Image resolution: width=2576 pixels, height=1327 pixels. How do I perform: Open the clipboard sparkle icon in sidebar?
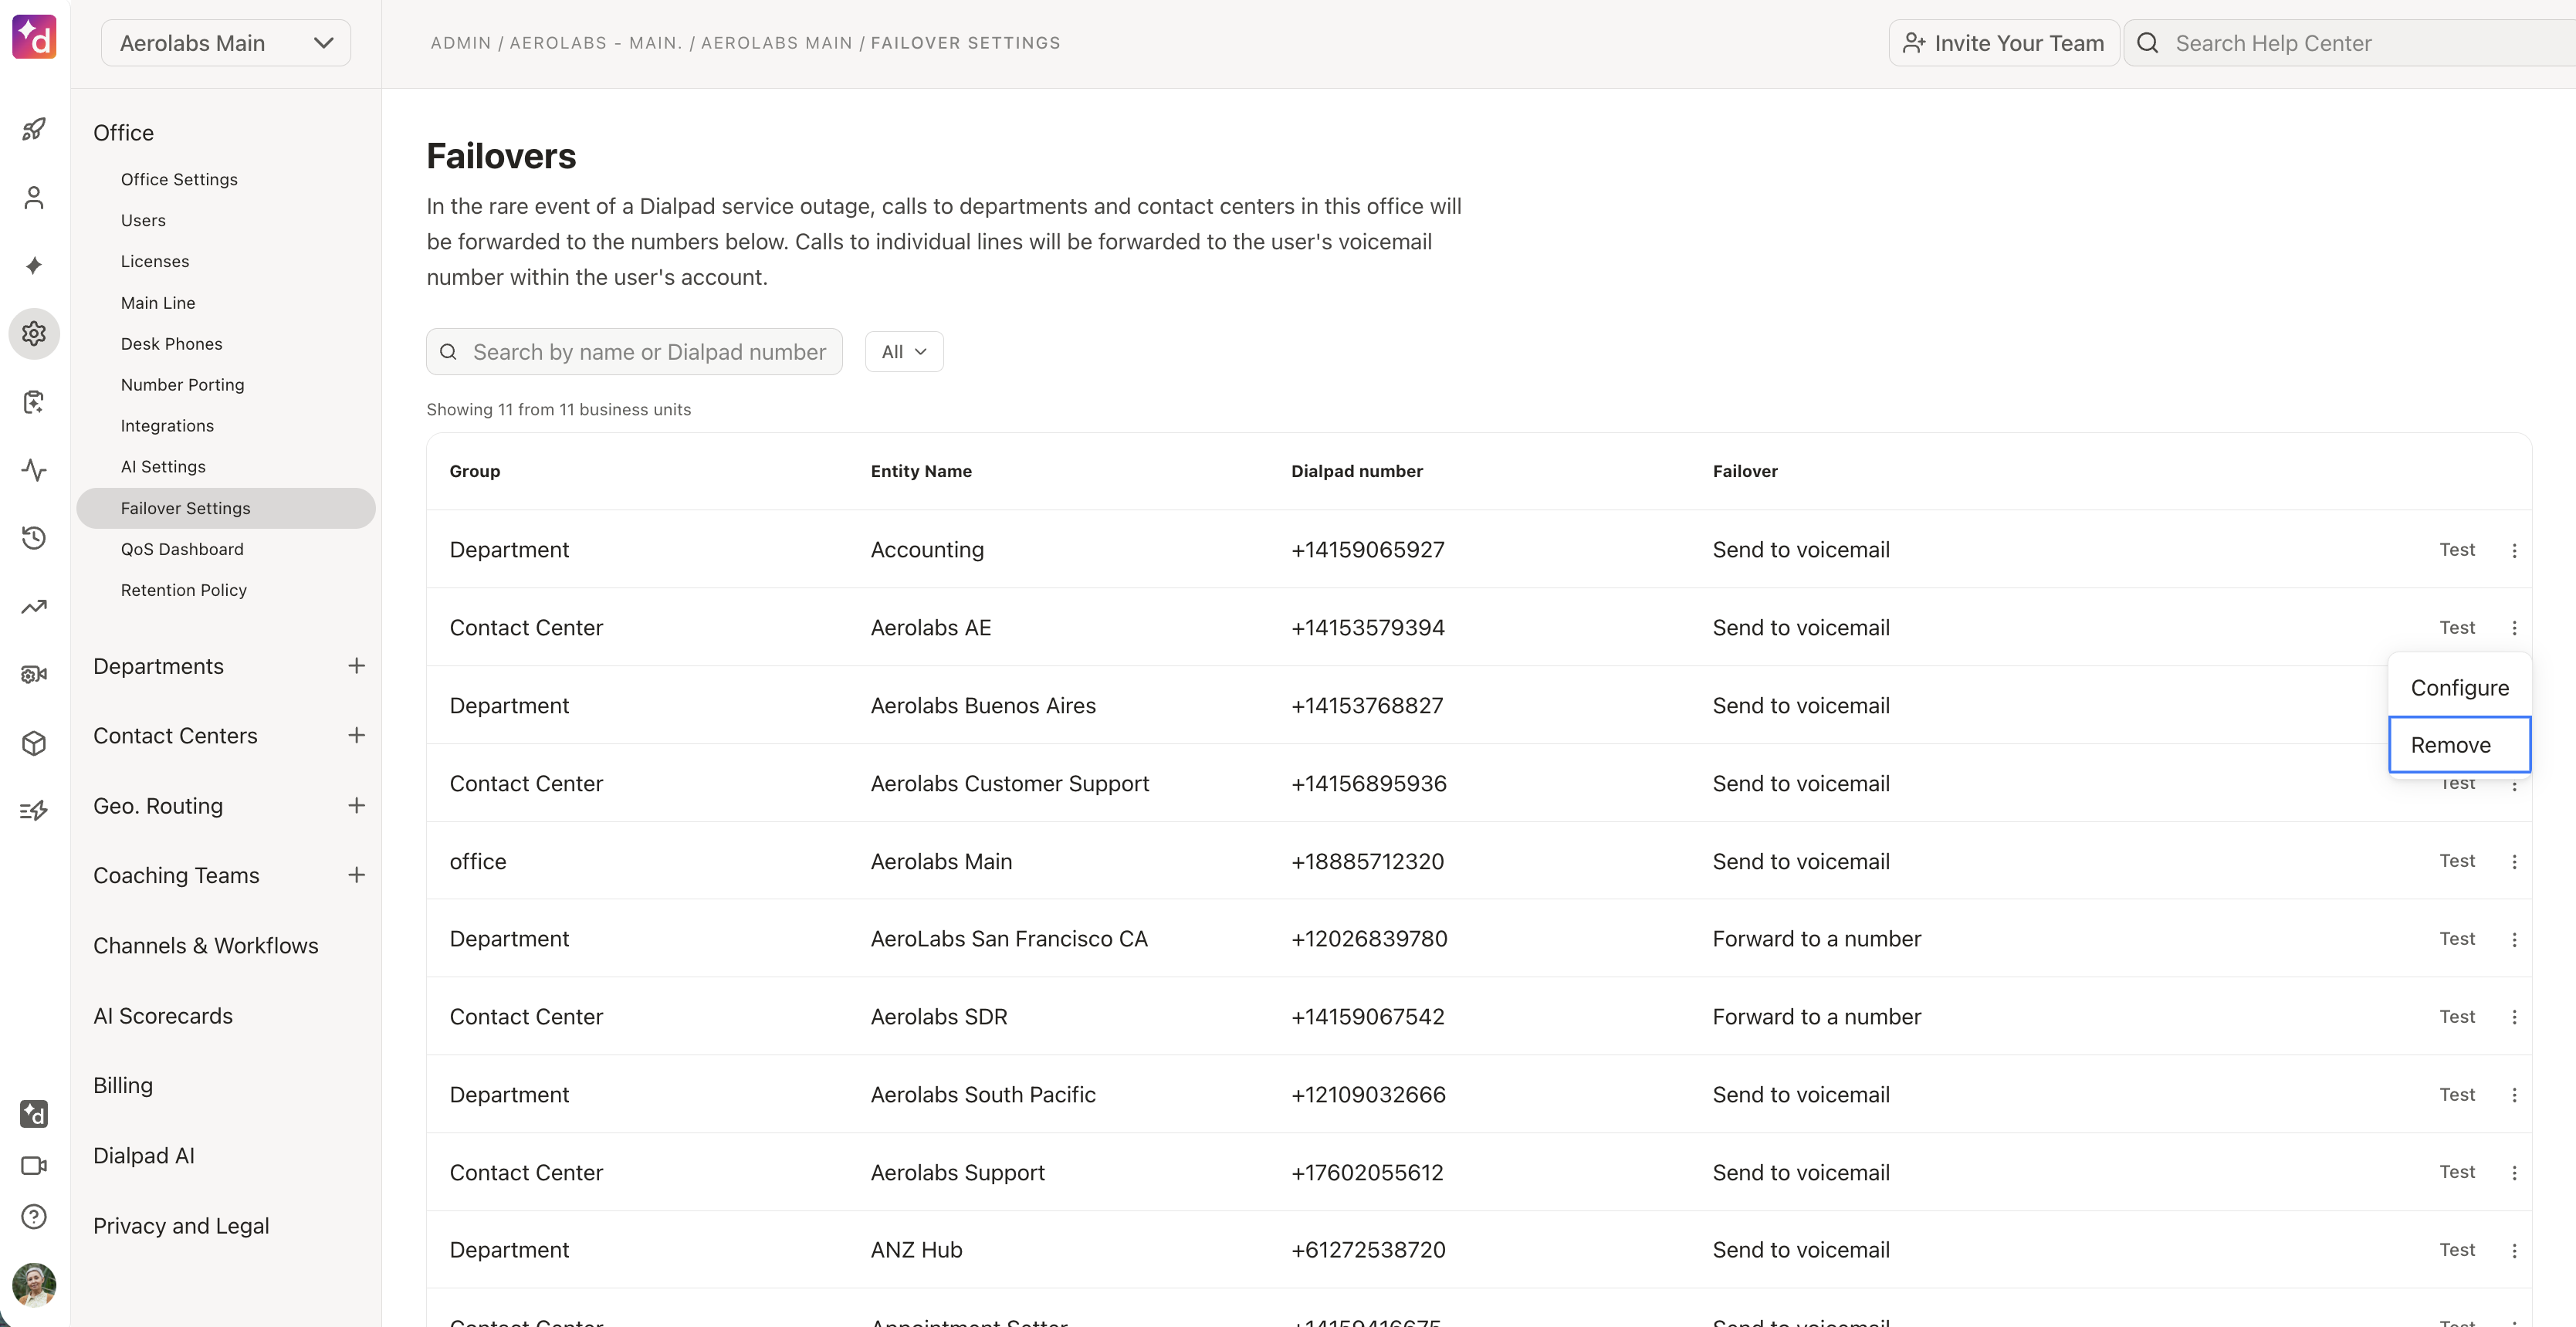34,402
